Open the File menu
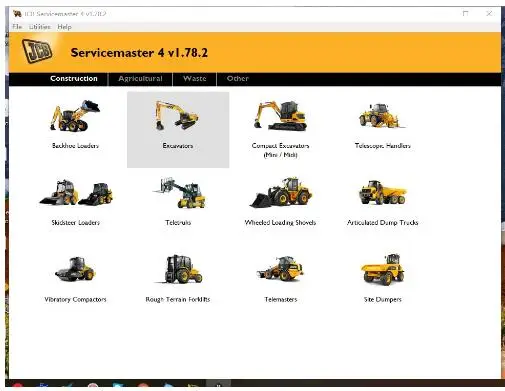Screen dimensions: 505x391 point(17,27)
